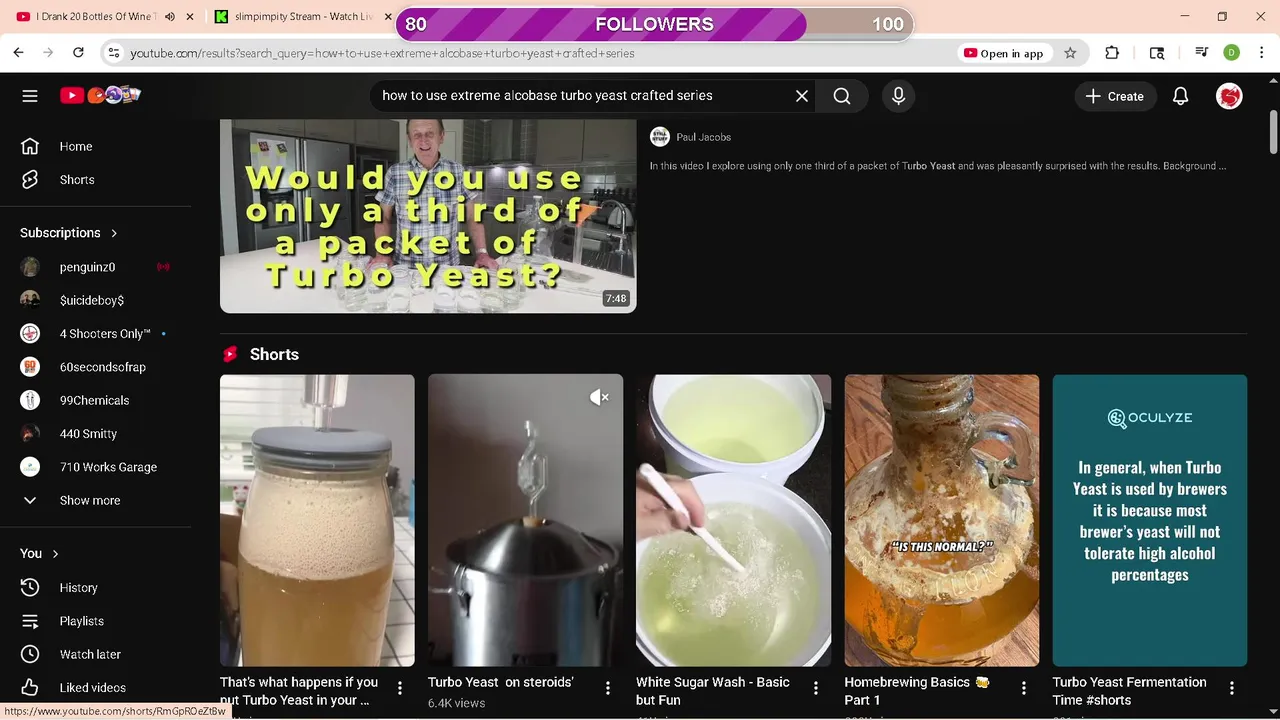Open the notifications bell
Image resolution: width=1280 pixels, height=720 pixels.
[x=1180, y=96]
